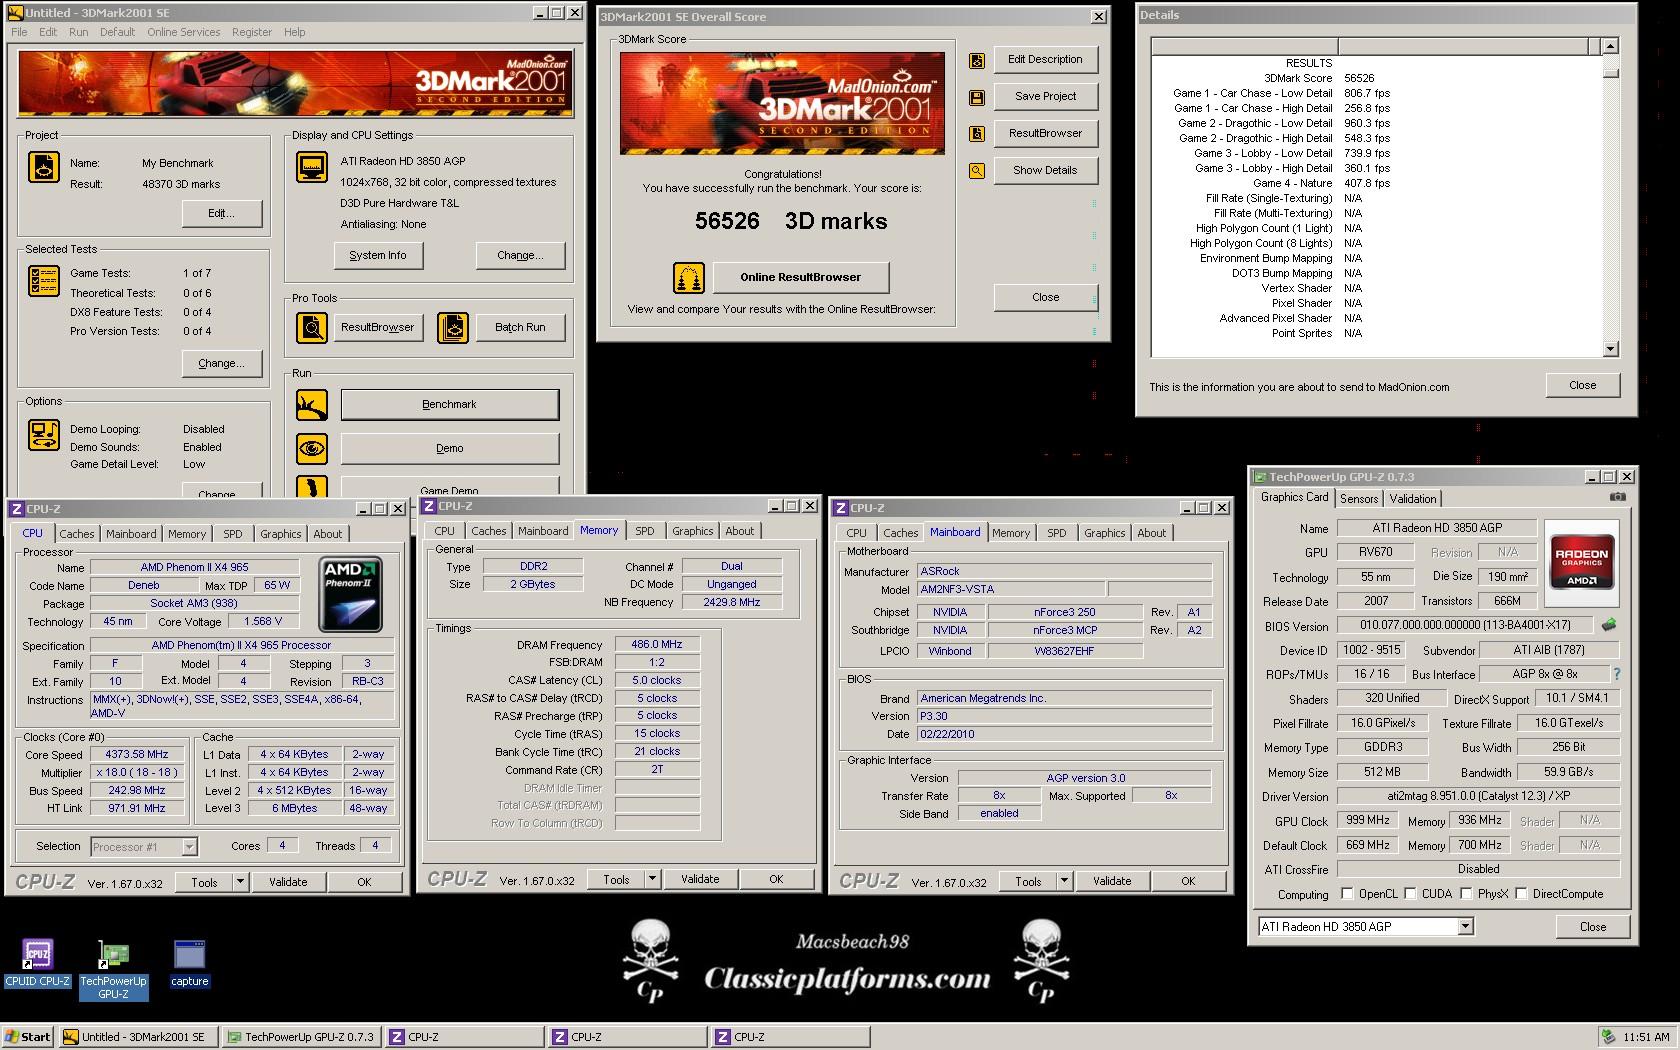Click Save Project button

(1045, 96)
